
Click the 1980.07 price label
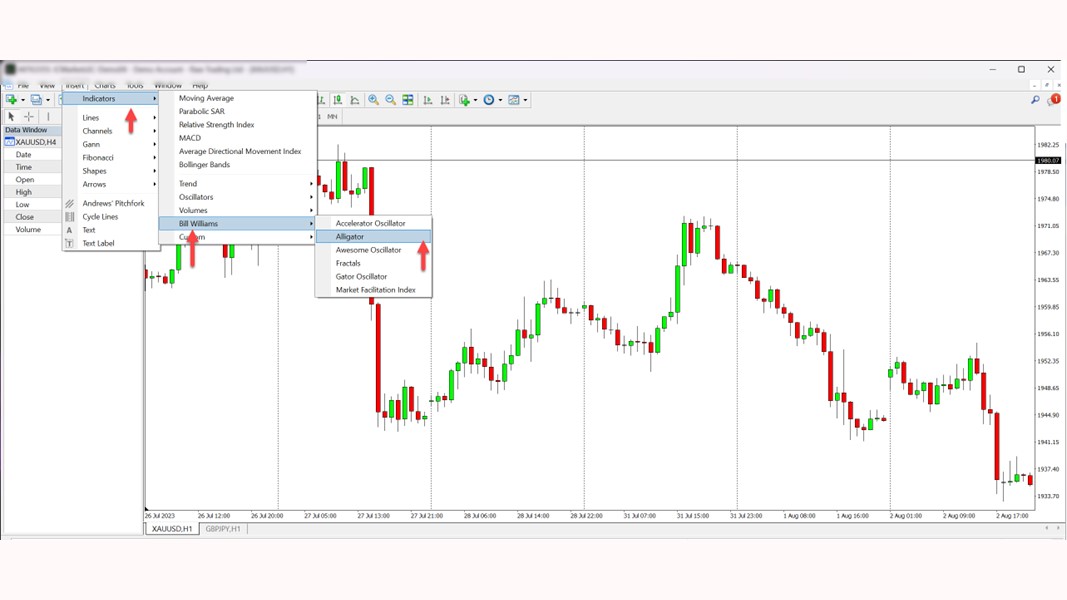click(1048, 161)
